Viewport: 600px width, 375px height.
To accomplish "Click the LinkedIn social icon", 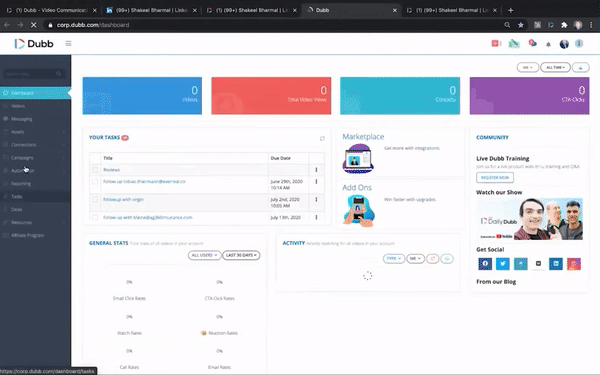I will 556,264.
